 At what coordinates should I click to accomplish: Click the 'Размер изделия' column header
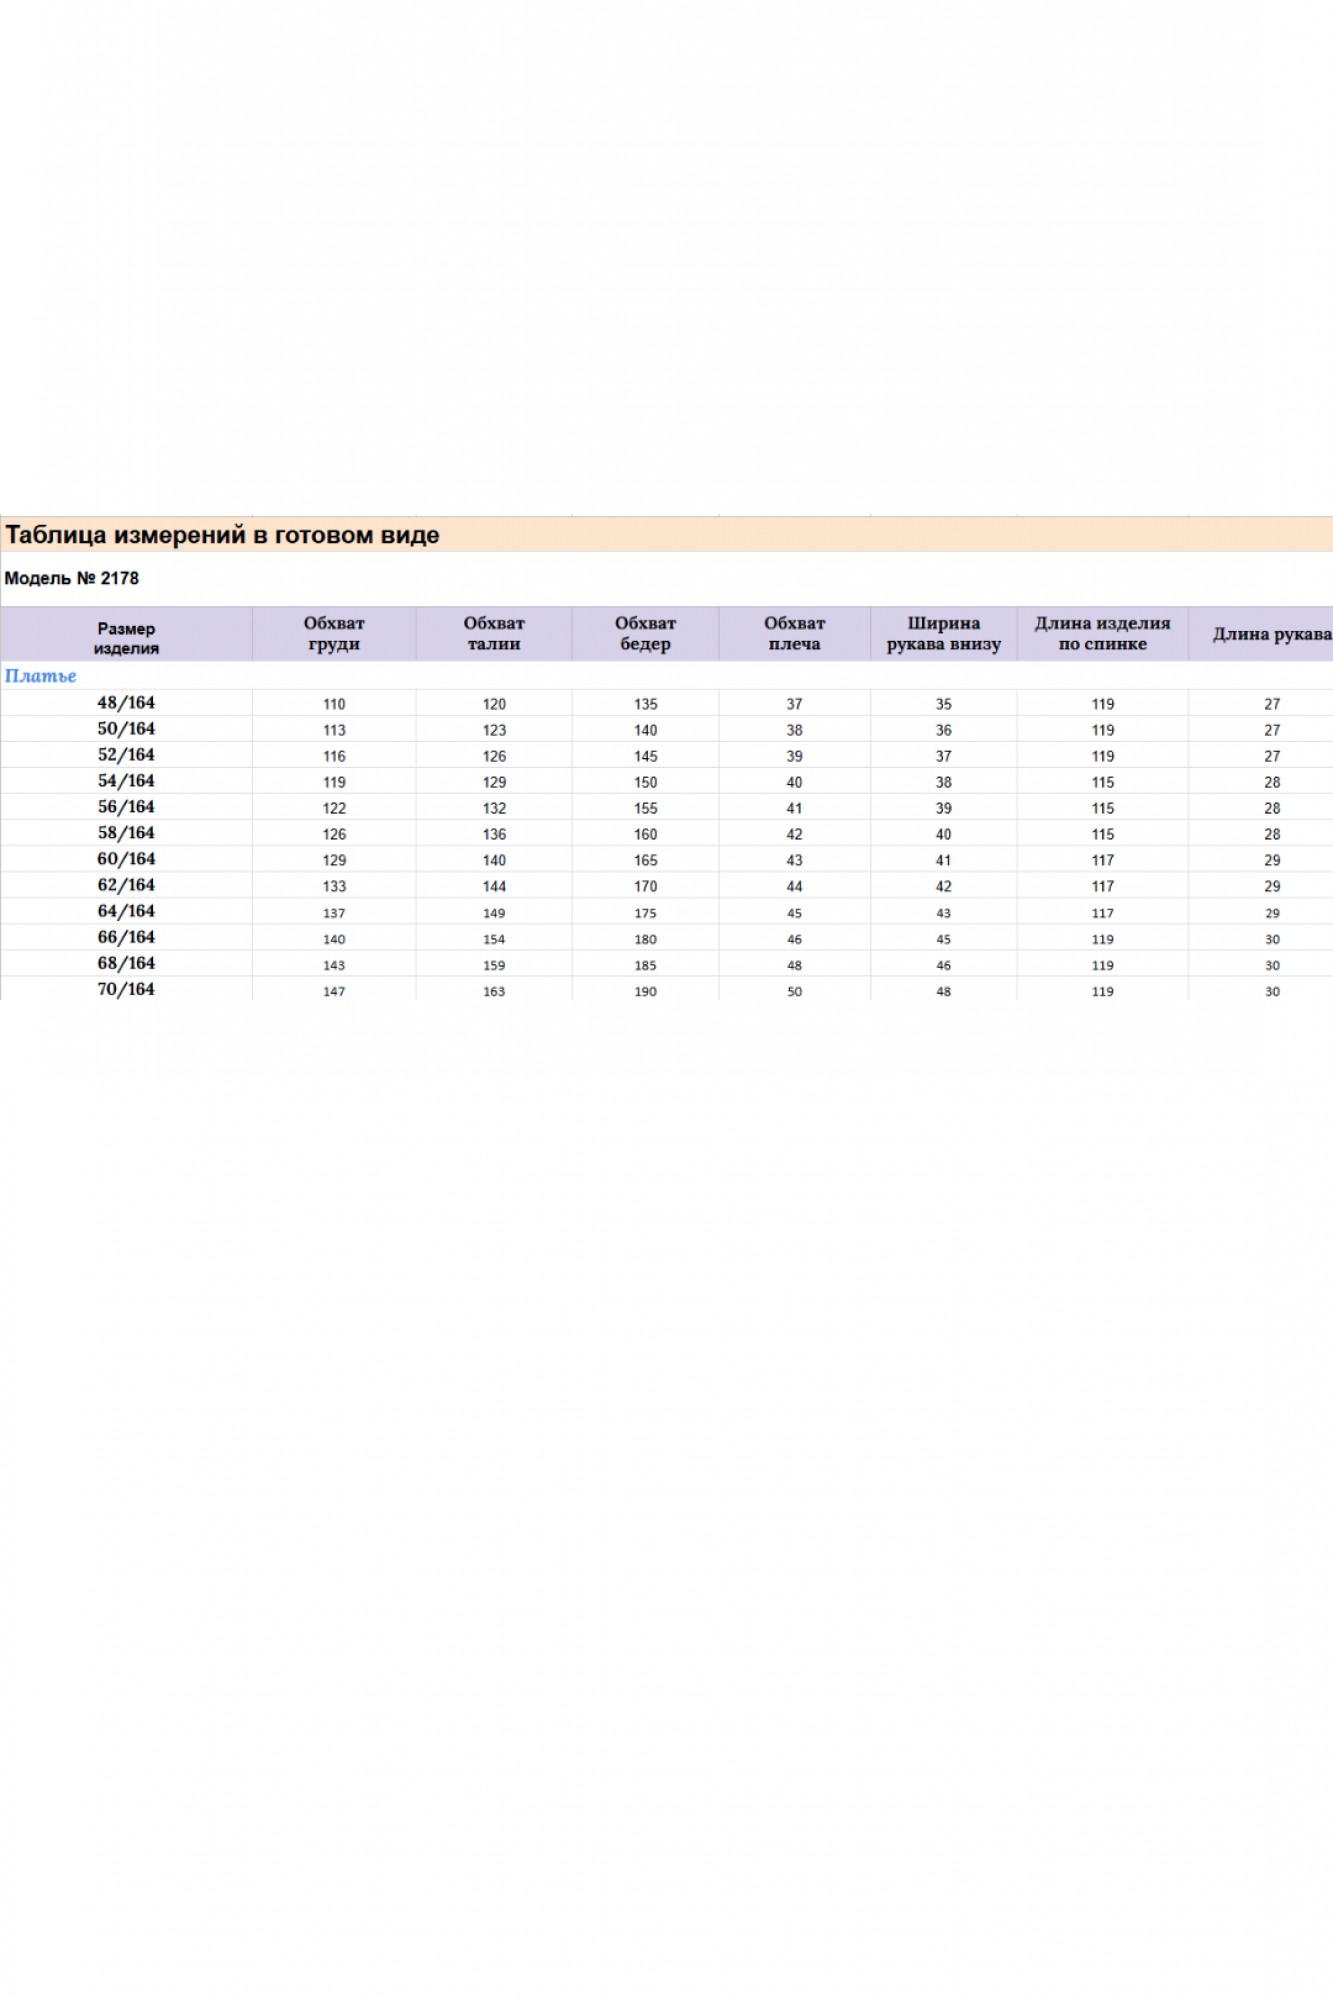pyautogui.click(x=126, y=638)
